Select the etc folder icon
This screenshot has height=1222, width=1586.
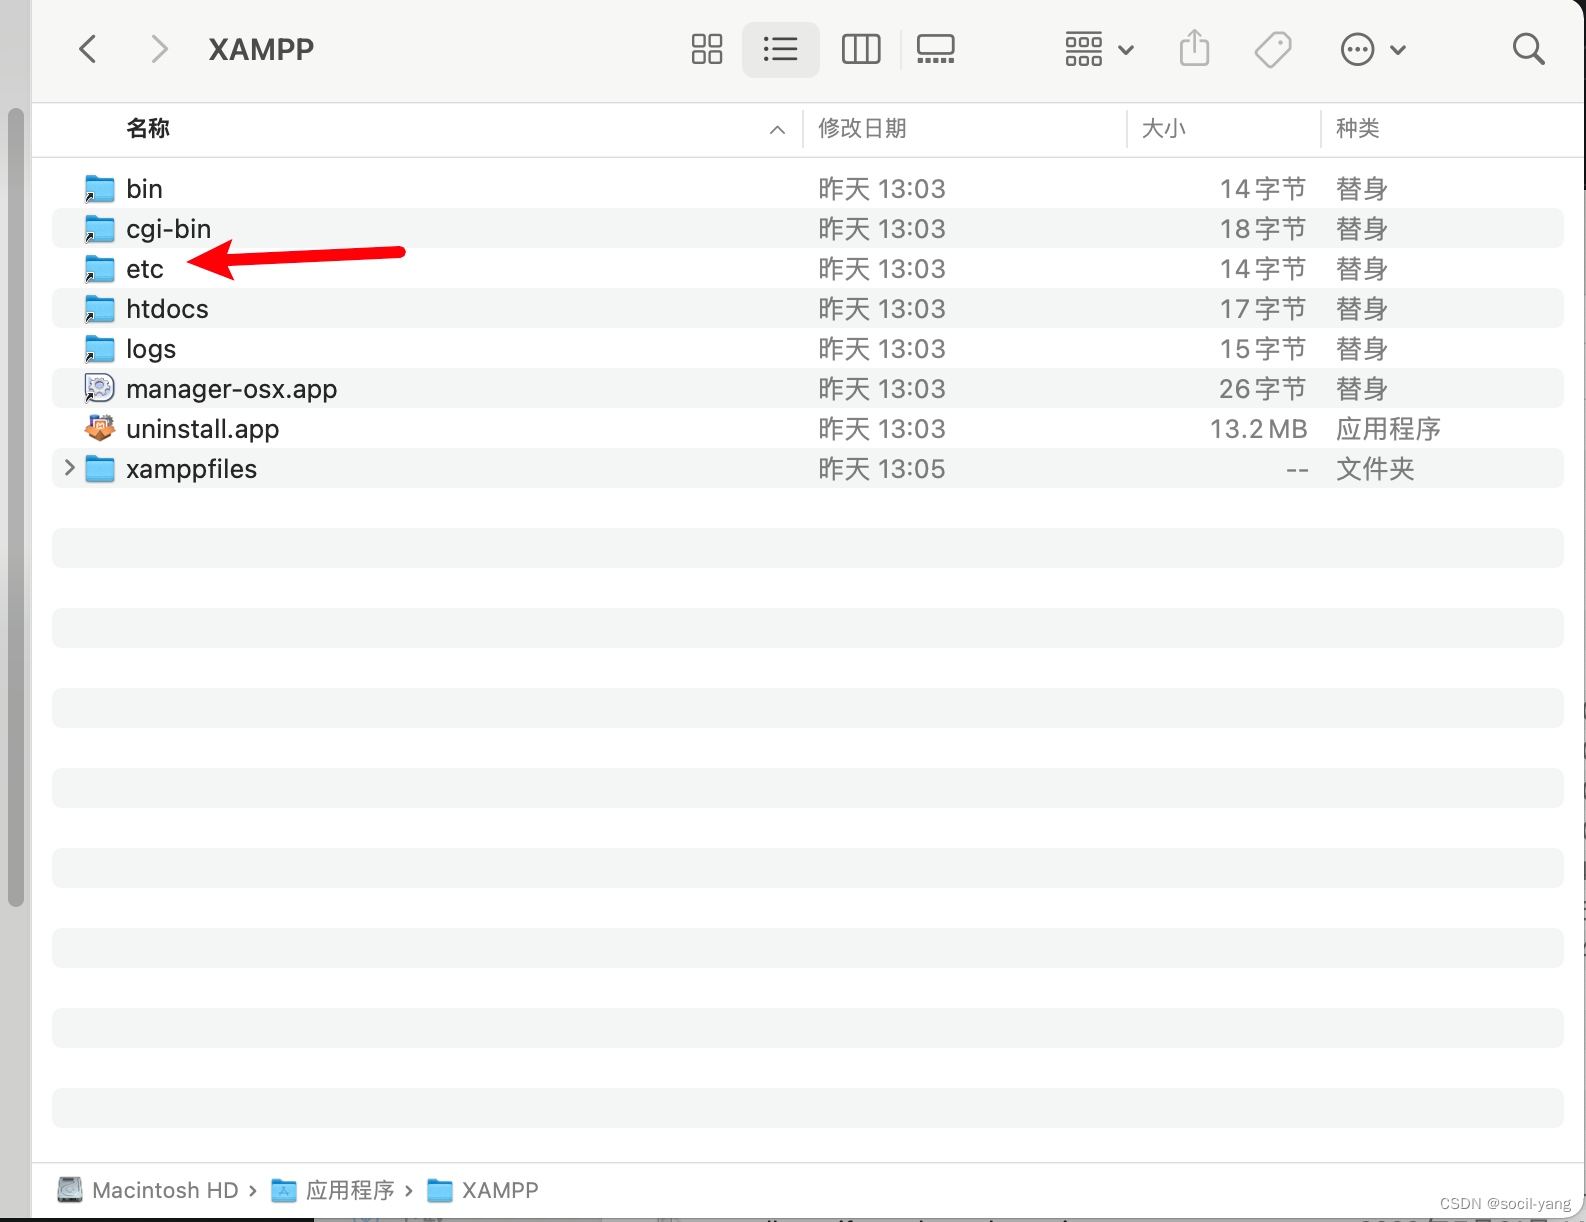(100, 269)
